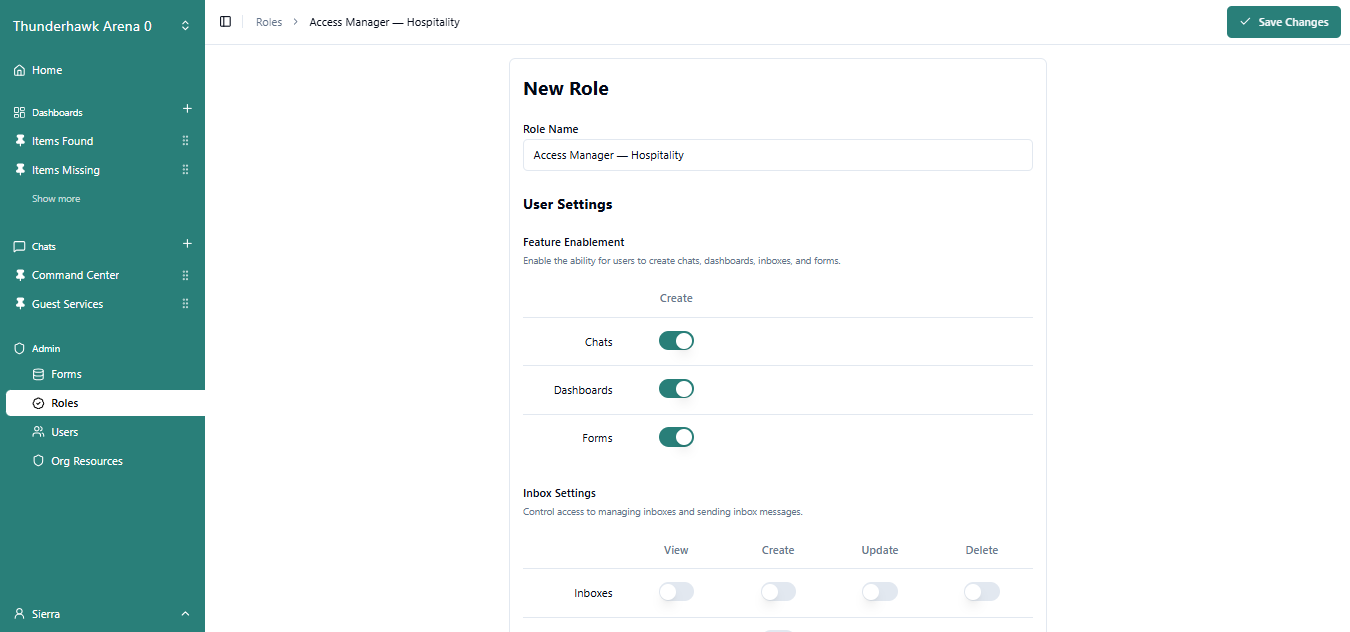
Task: Open the Thunderhawk Arena 0 organization switcher
Action: (x=102, y=26)
